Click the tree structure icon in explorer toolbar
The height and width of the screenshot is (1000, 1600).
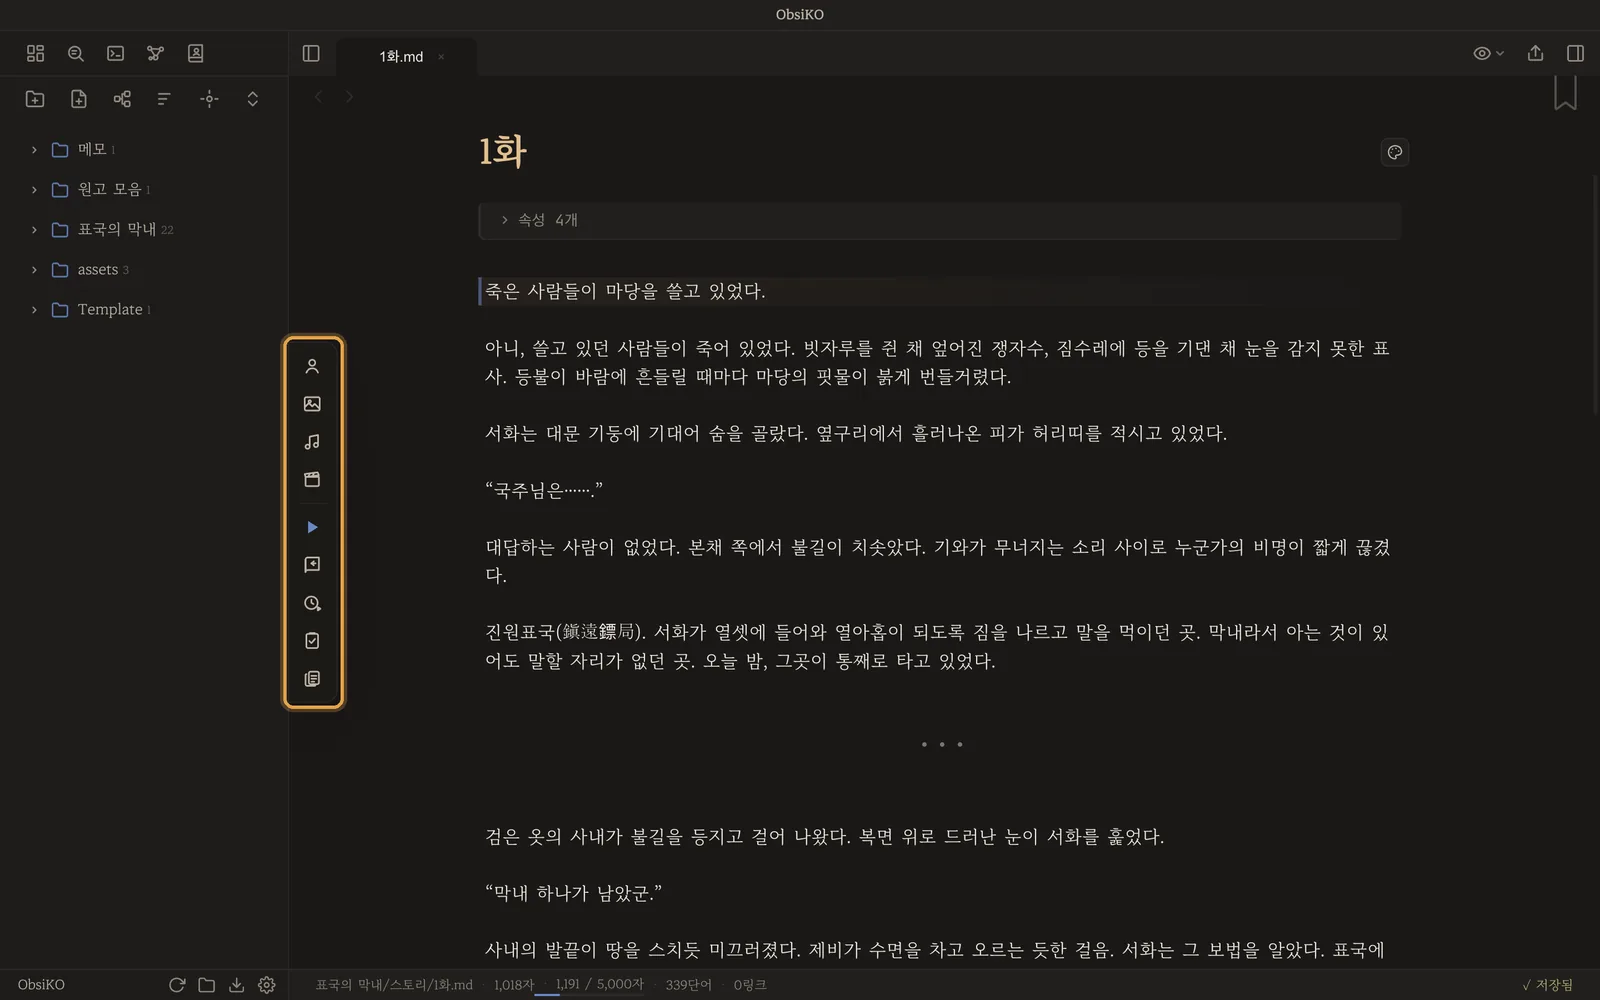(x=122, y=98)
